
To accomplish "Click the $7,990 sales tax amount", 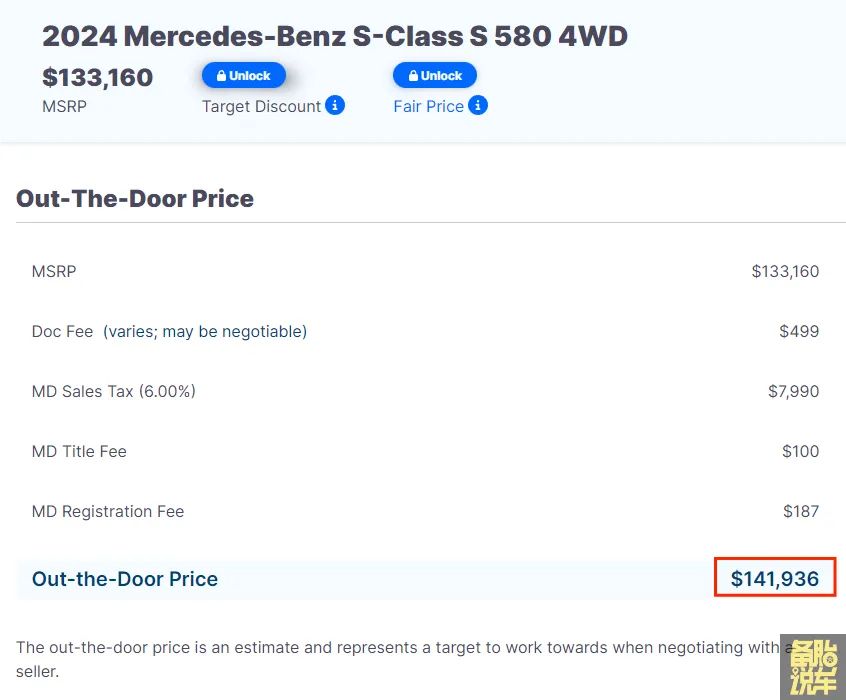I will 793,391.
